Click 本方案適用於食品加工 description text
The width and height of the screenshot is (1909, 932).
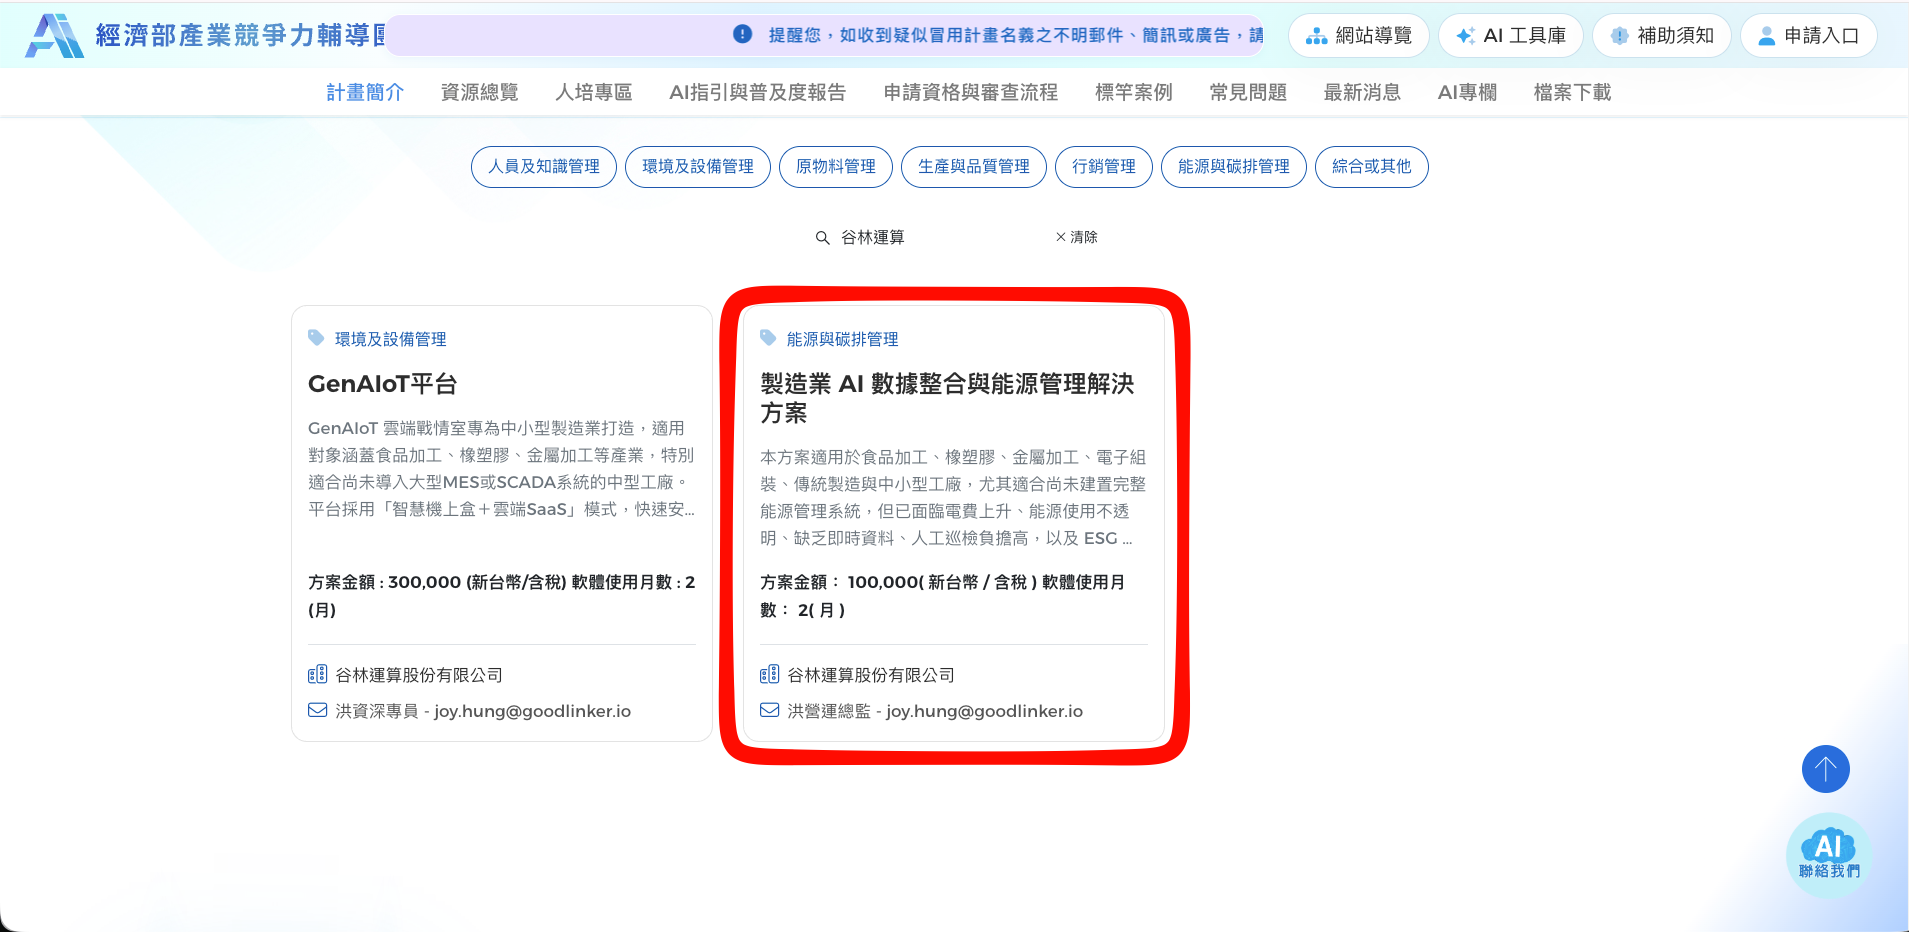pyautogui.click(x=953, y=497)
